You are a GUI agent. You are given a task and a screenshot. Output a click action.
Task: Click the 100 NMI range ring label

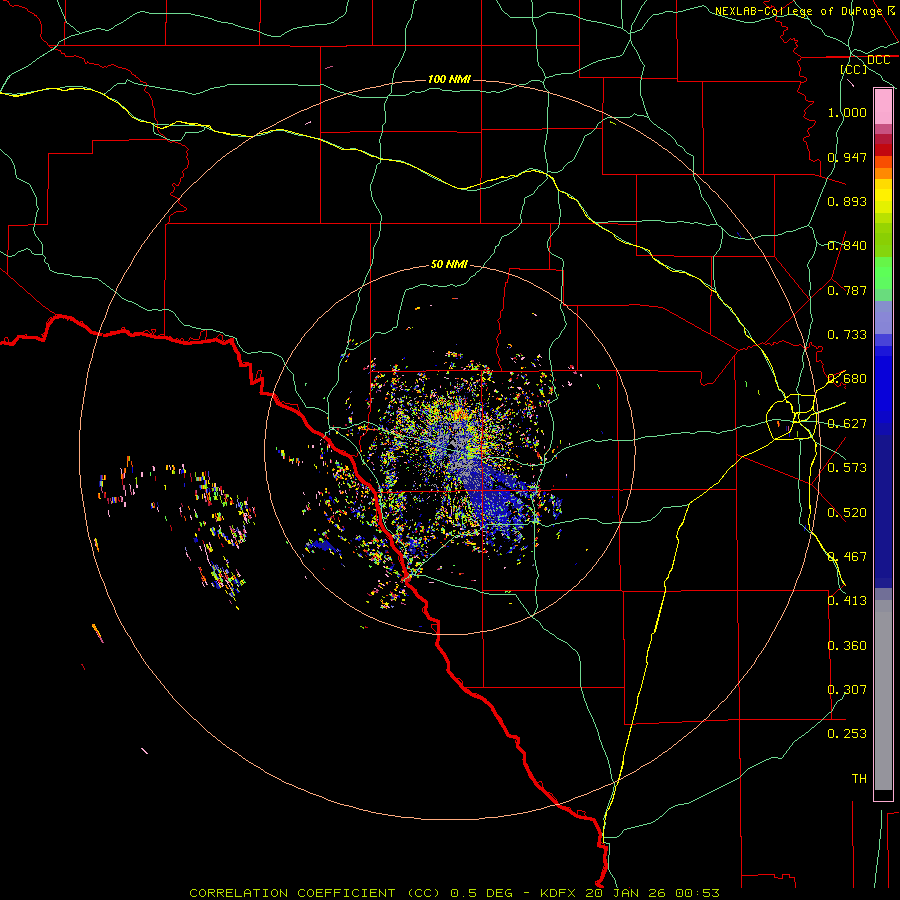coord(449,79)
